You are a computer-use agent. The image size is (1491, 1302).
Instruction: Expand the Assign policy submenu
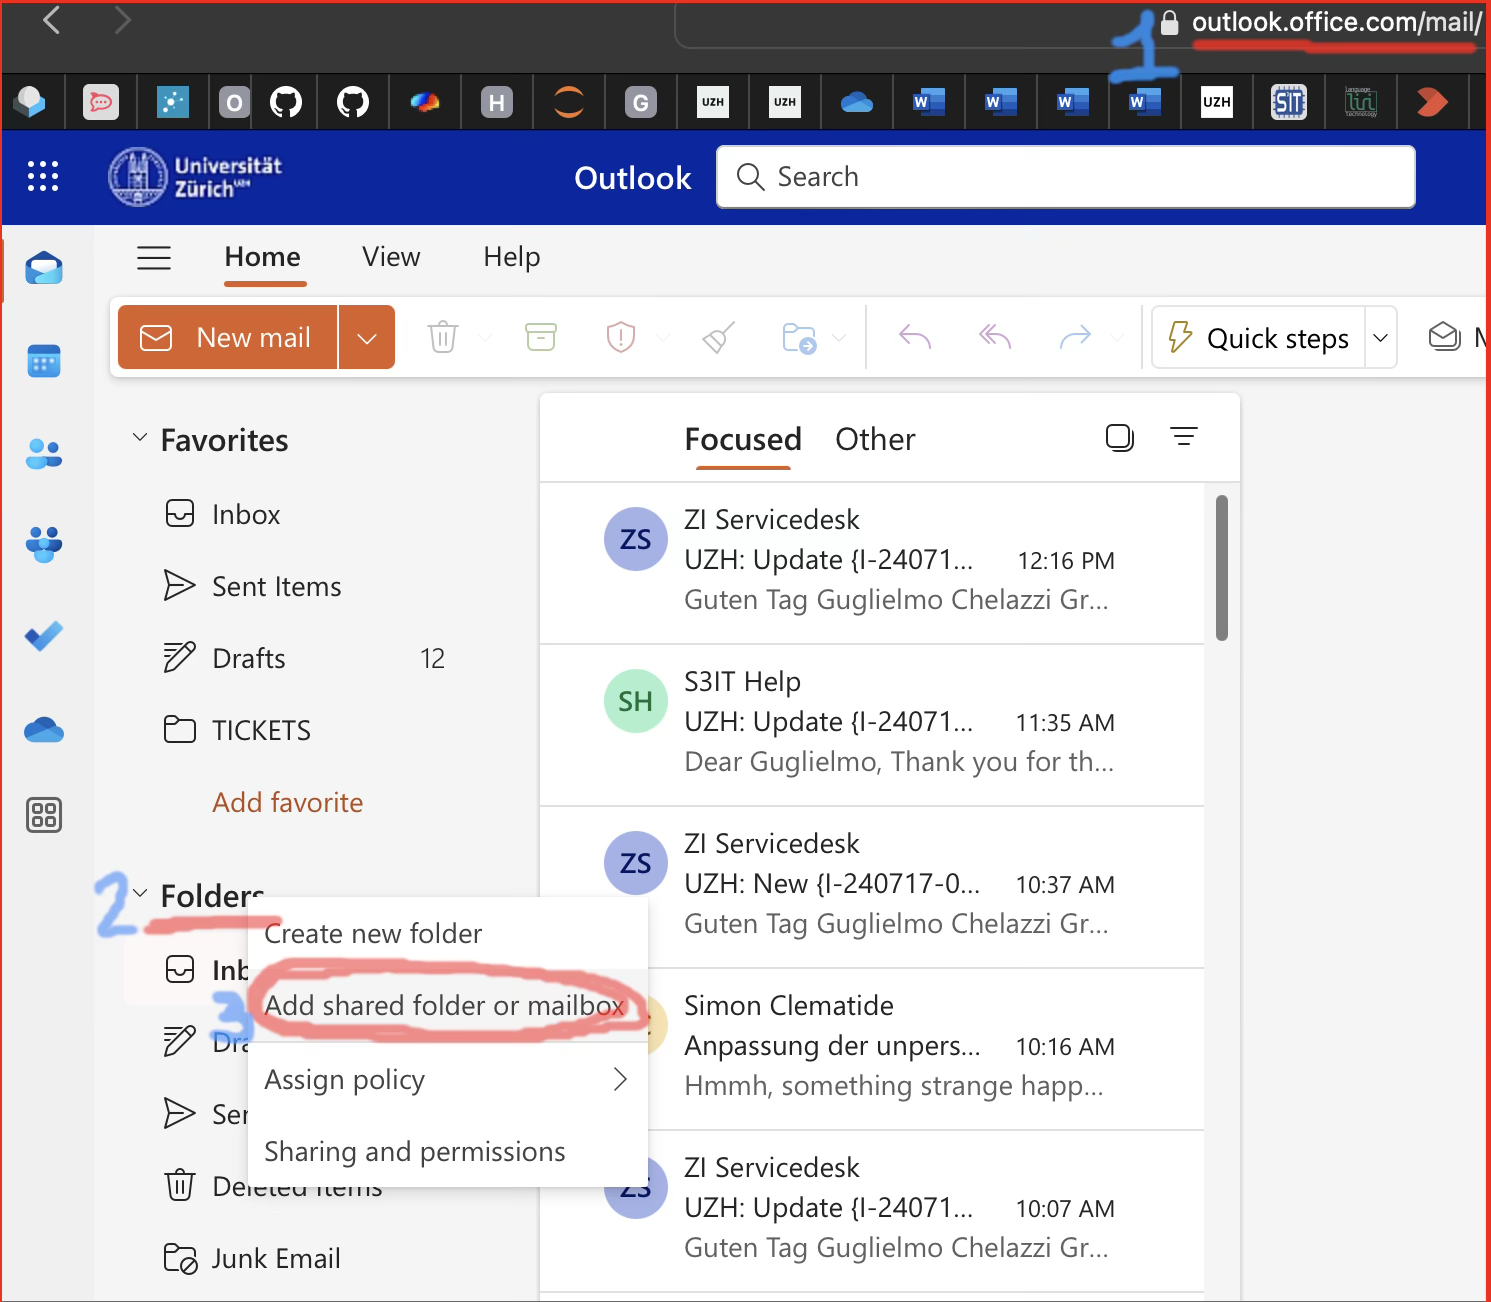click(x=620, y=1079)
